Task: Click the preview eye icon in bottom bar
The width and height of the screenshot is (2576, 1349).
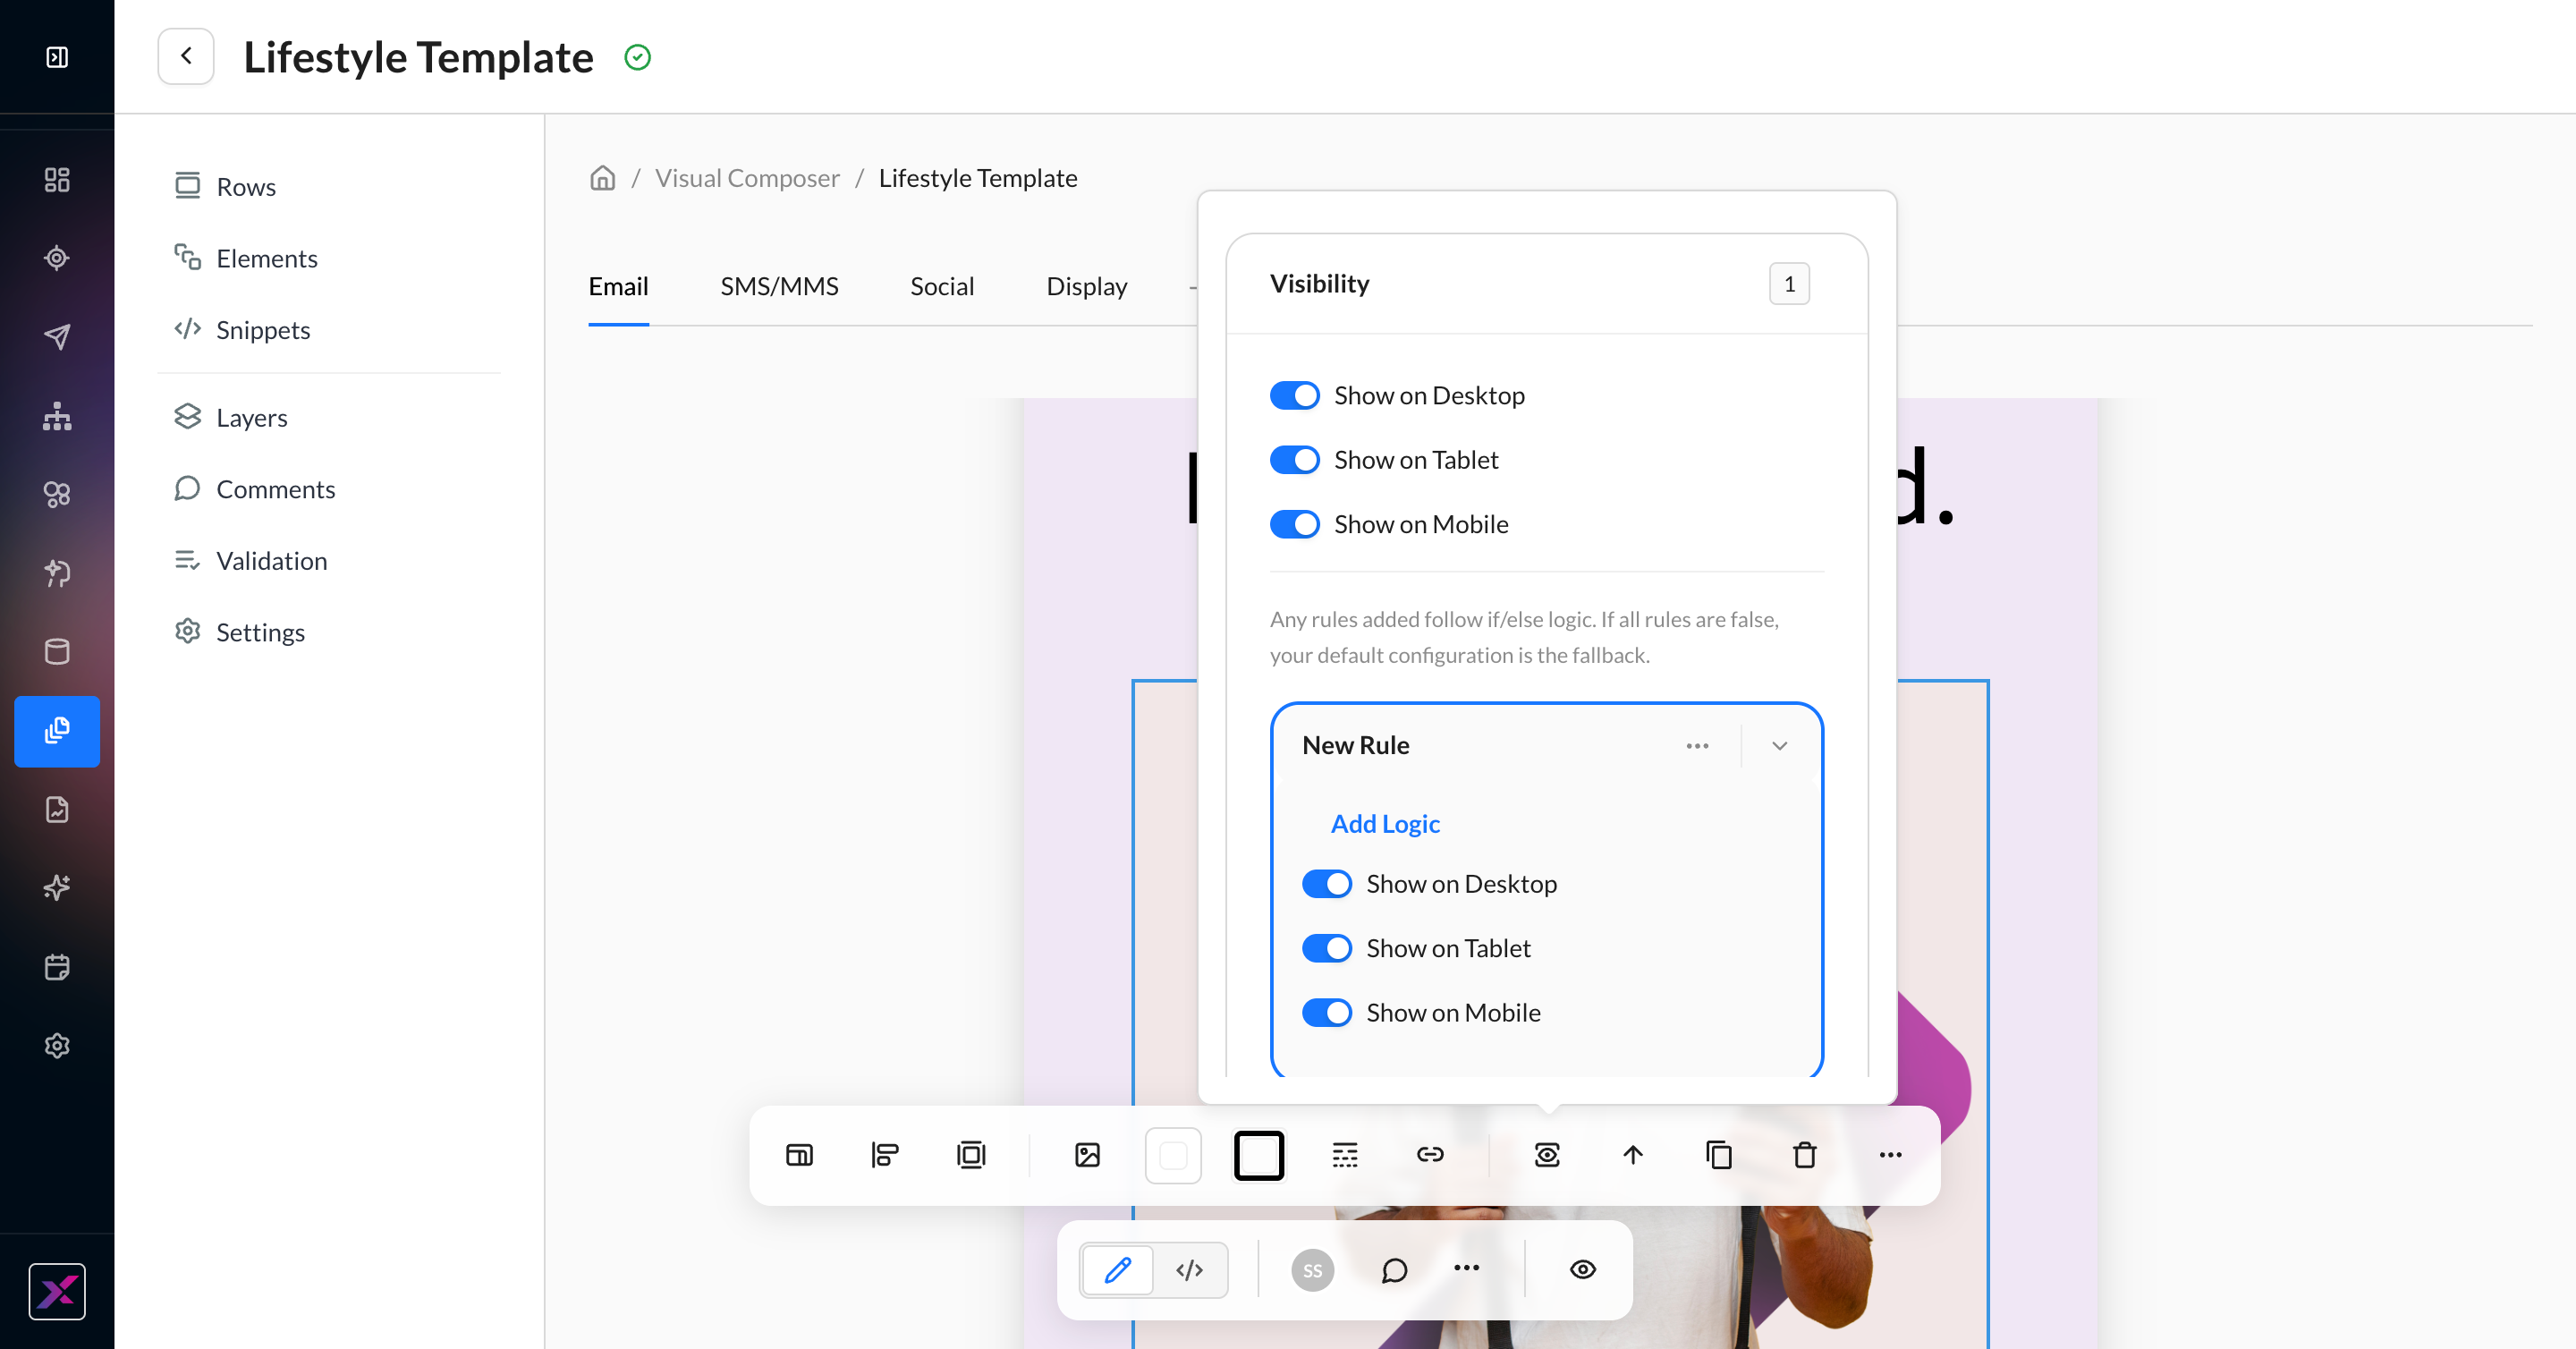Action: 1582,1270
